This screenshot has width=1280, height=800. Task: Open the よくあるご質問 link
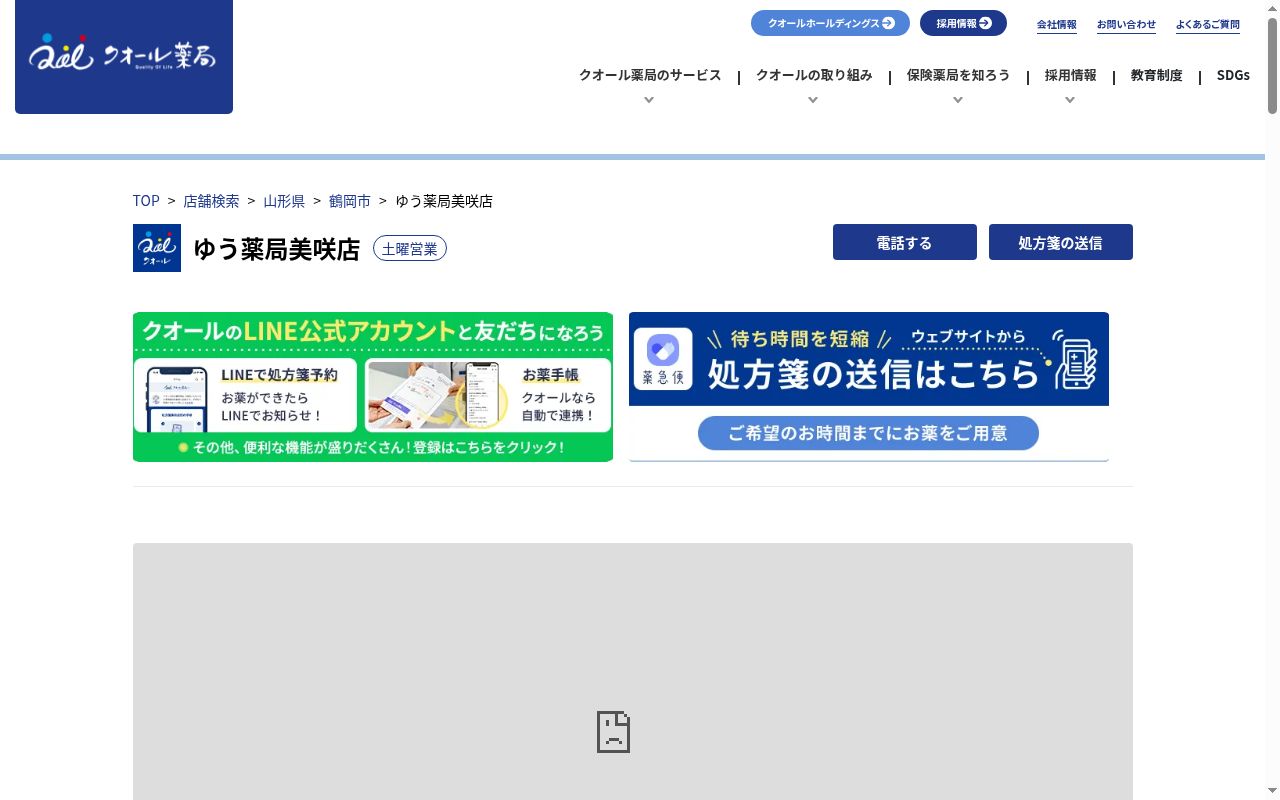pyautogui.click(x=1208, y=24)
